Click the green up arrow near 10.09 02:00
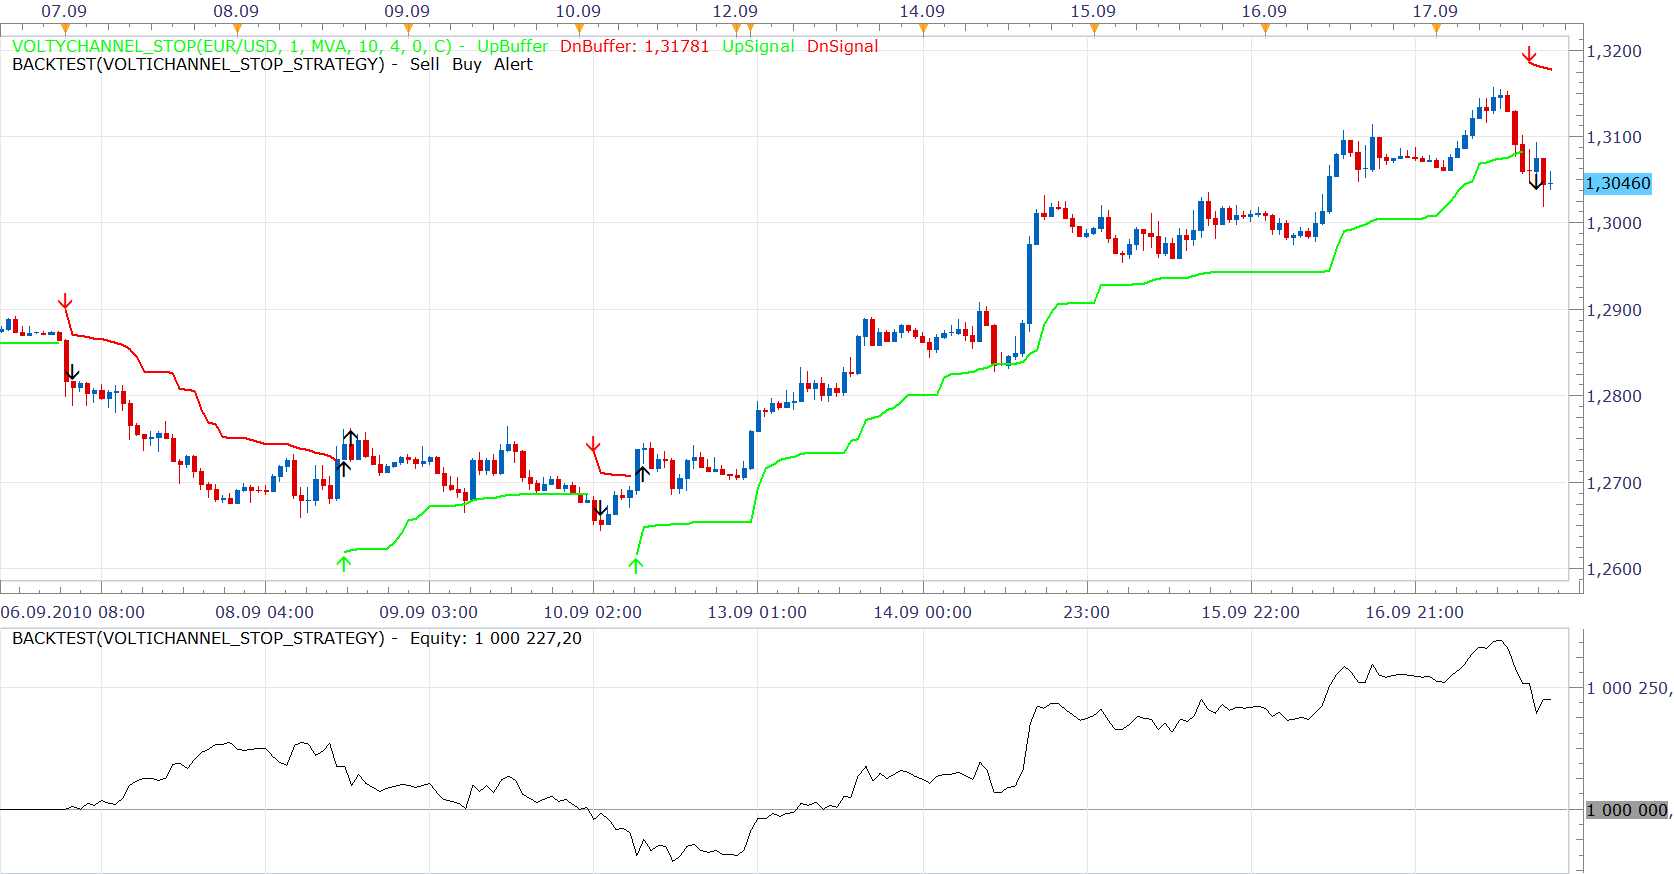 [x=636, y=565]
